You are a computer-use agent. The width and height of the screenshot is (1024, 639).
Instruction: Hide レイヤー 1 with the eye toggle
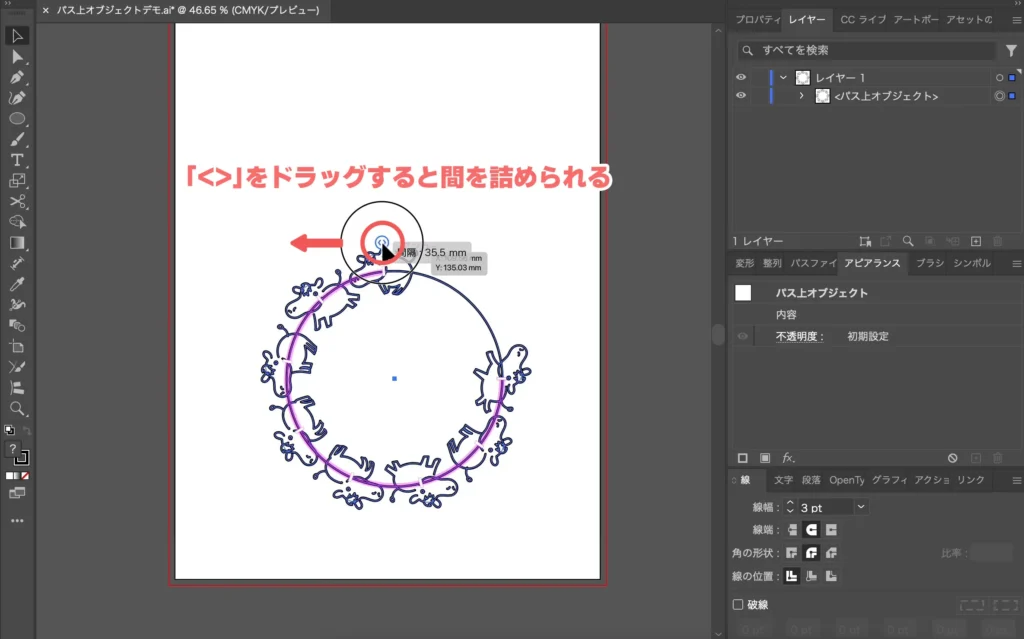[x=740, y=76]
